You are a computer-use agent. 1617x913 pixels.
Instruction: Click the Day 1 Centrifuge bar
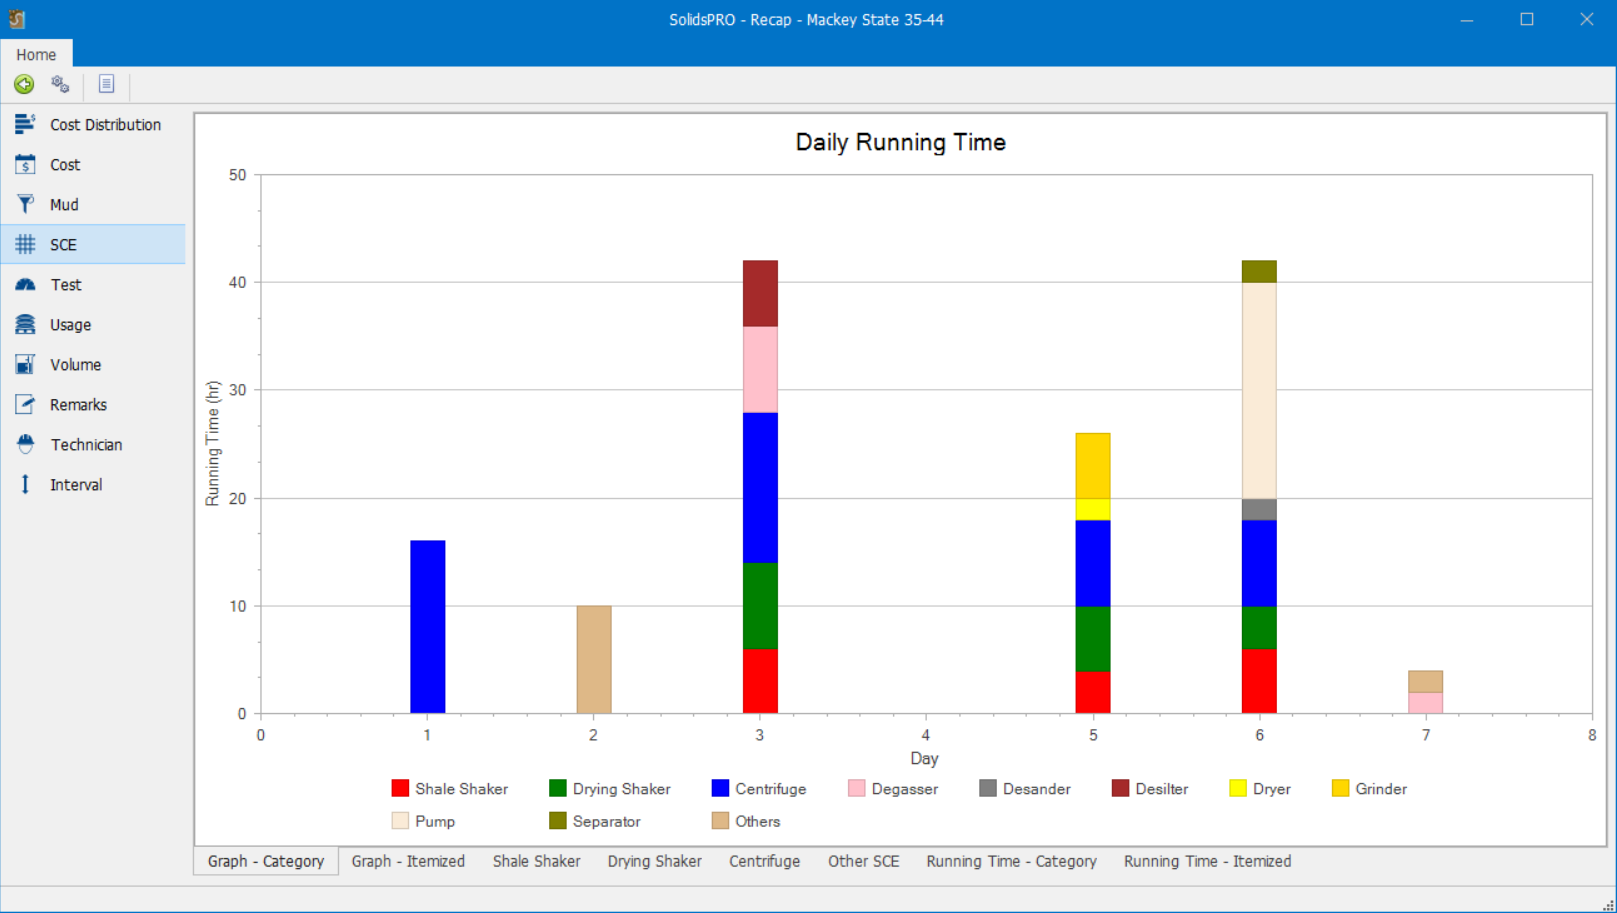(x=428, y=627)
